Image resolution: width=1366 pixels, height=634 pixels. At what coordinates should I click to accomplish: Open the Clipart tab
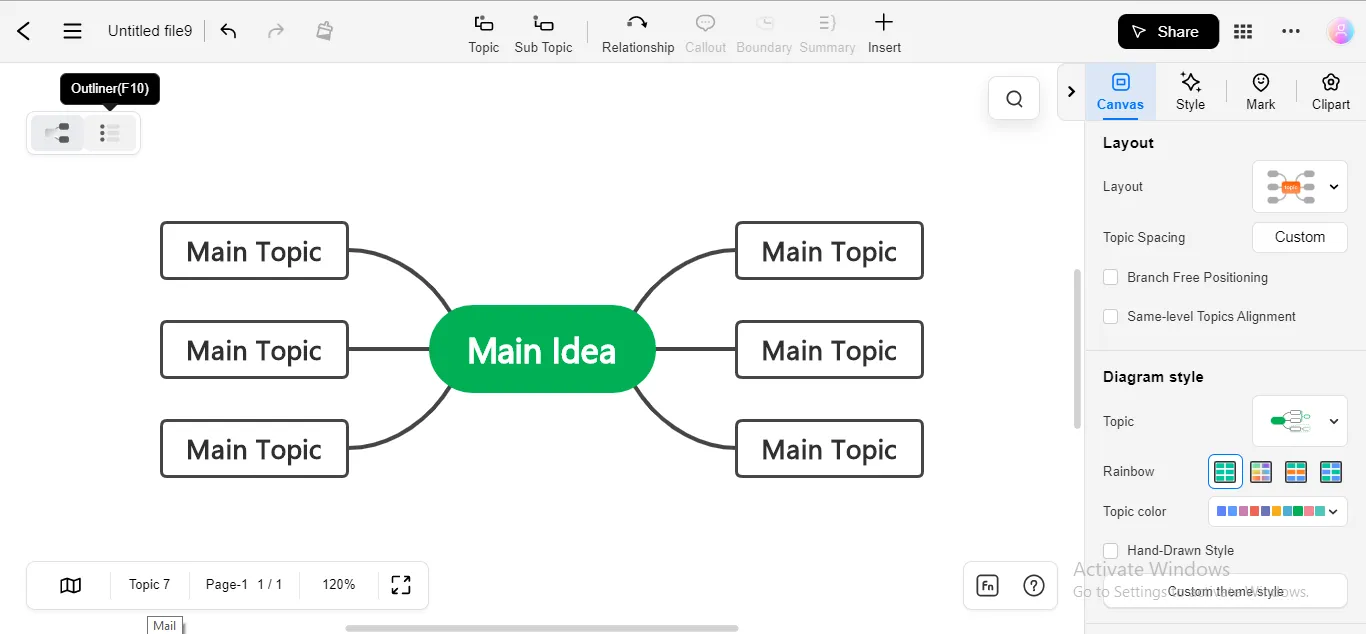(1330, 91)
